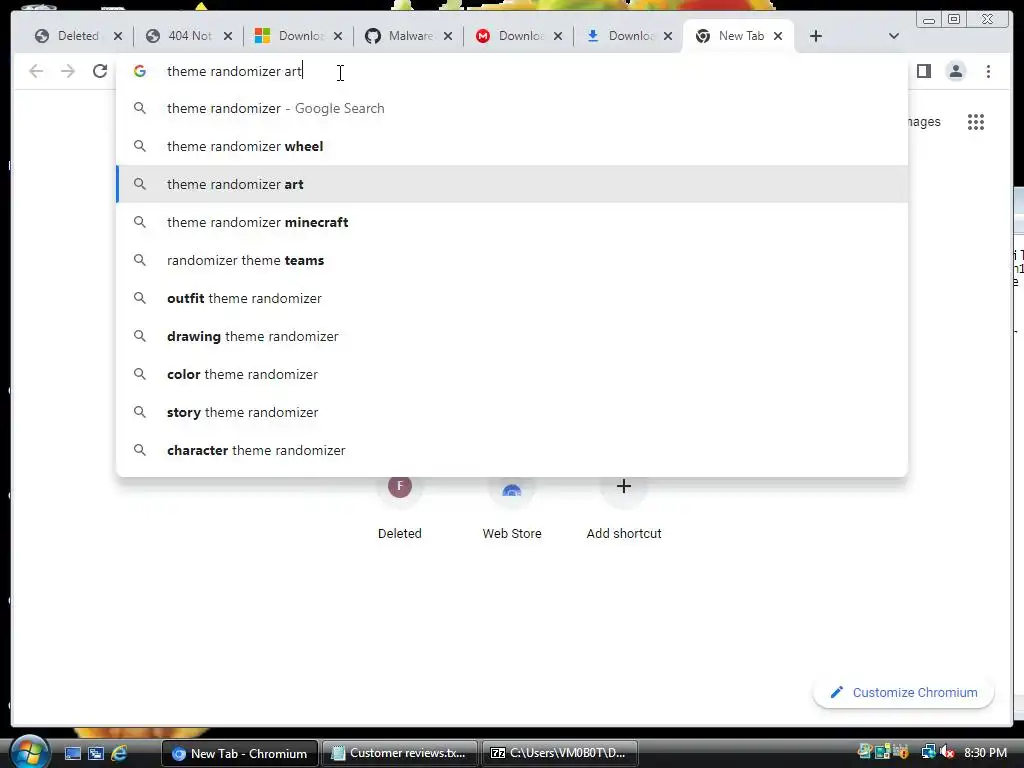Open the Google apps grid
The width and height of the screenshot is (1024, 768).
(x=976, y=122)
